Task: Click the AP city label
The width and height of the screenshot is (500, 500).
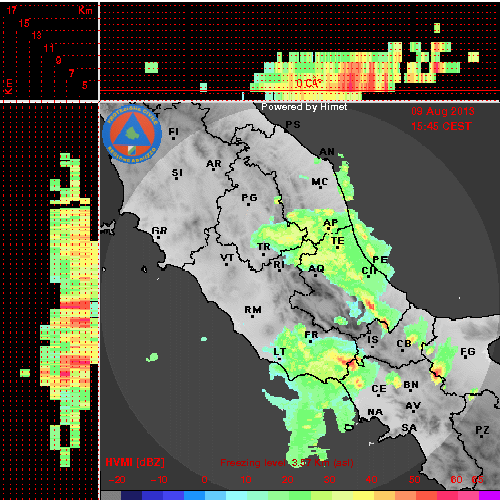Action: pos(331,223)
